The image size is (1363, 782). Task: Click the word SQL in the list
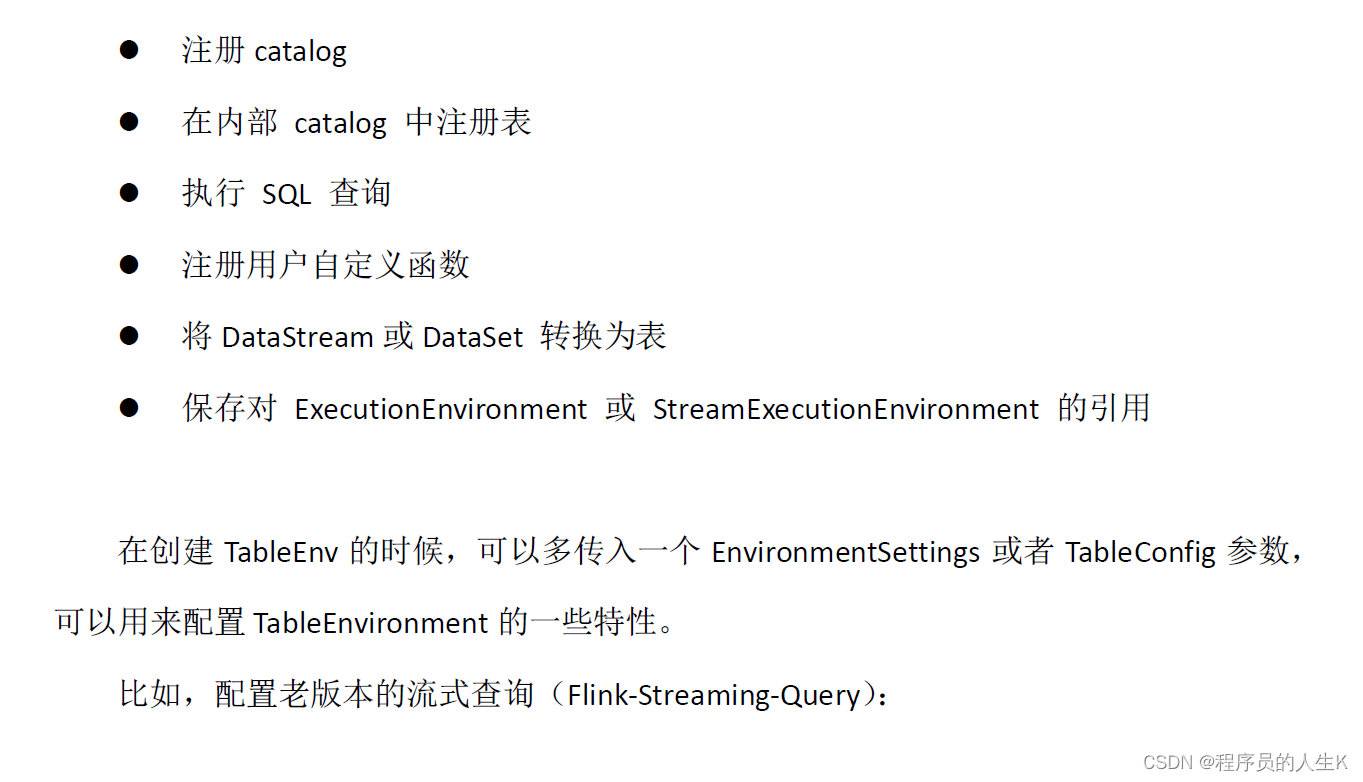pyautogui.click(x=286, y=195)
